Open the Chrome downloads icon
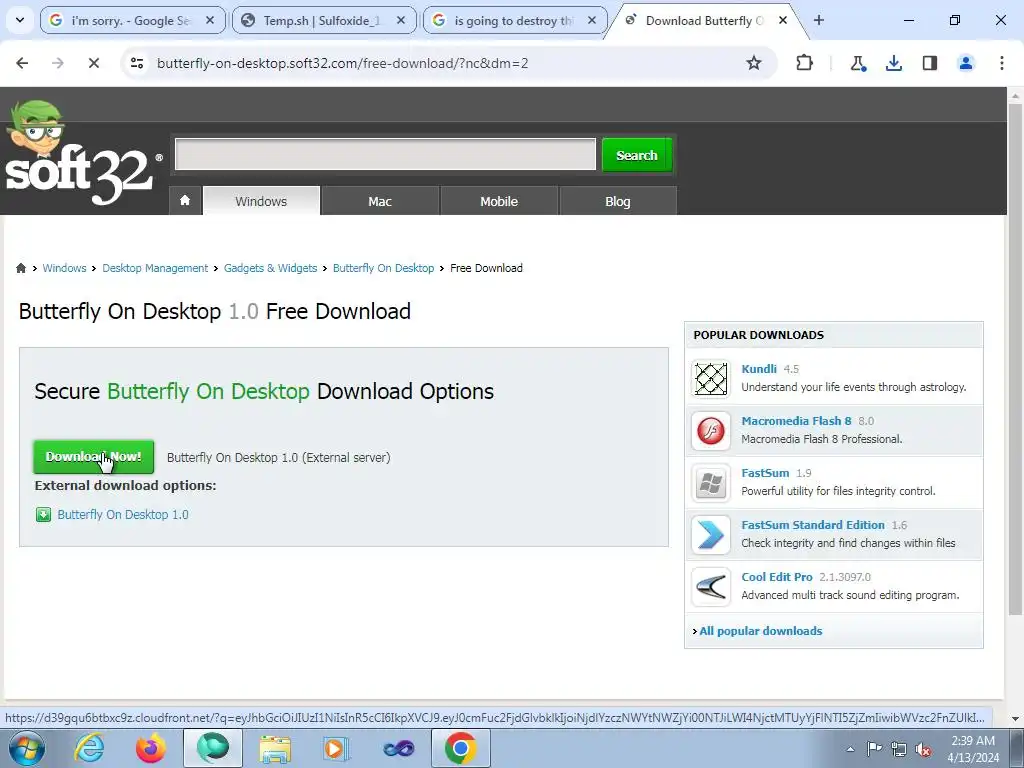The image size is (1024, 768). click(893, 63)
